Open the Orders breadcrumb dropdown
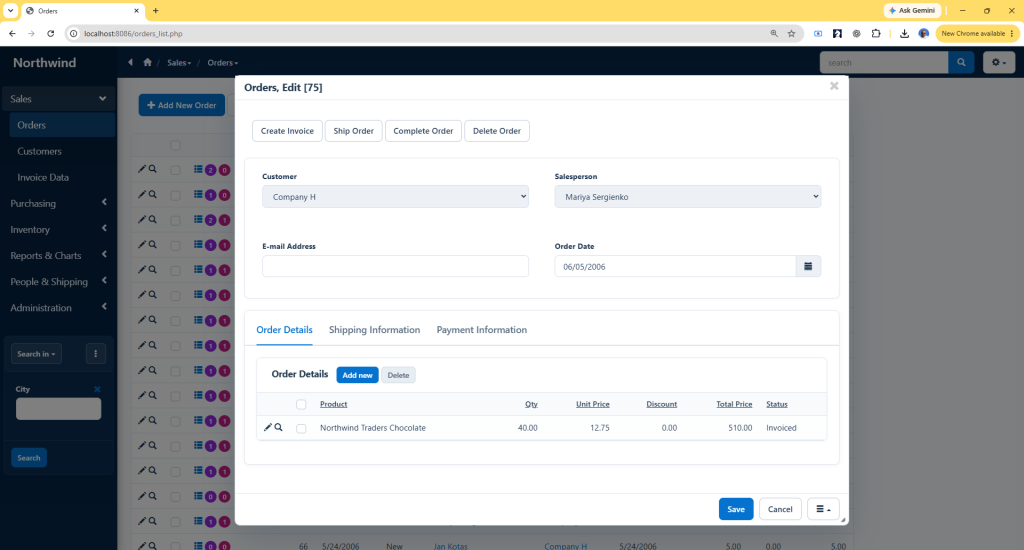1024x550 pixels. (x=223, y=63)
